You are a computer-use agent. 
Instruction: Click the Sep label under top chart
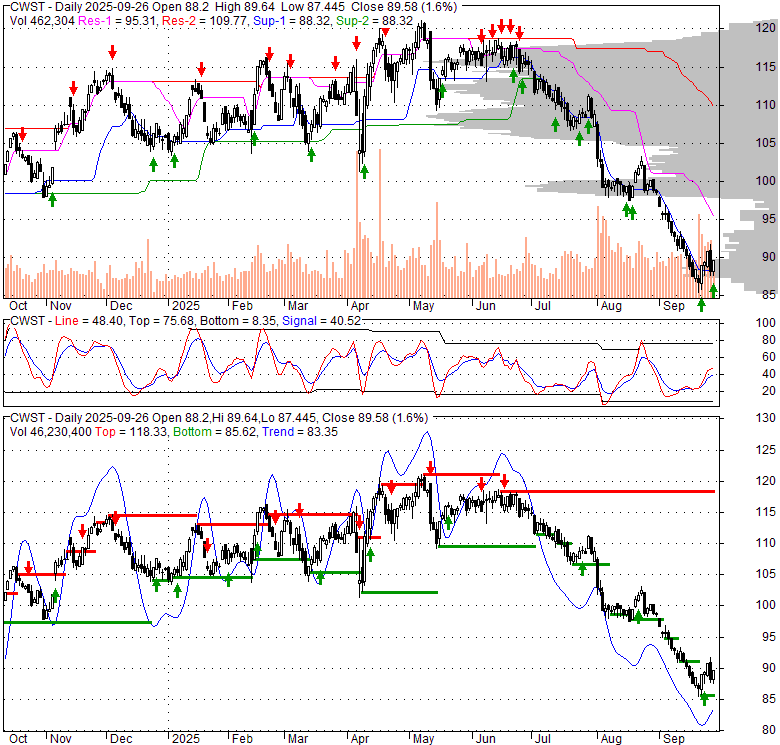coord(674,306)
